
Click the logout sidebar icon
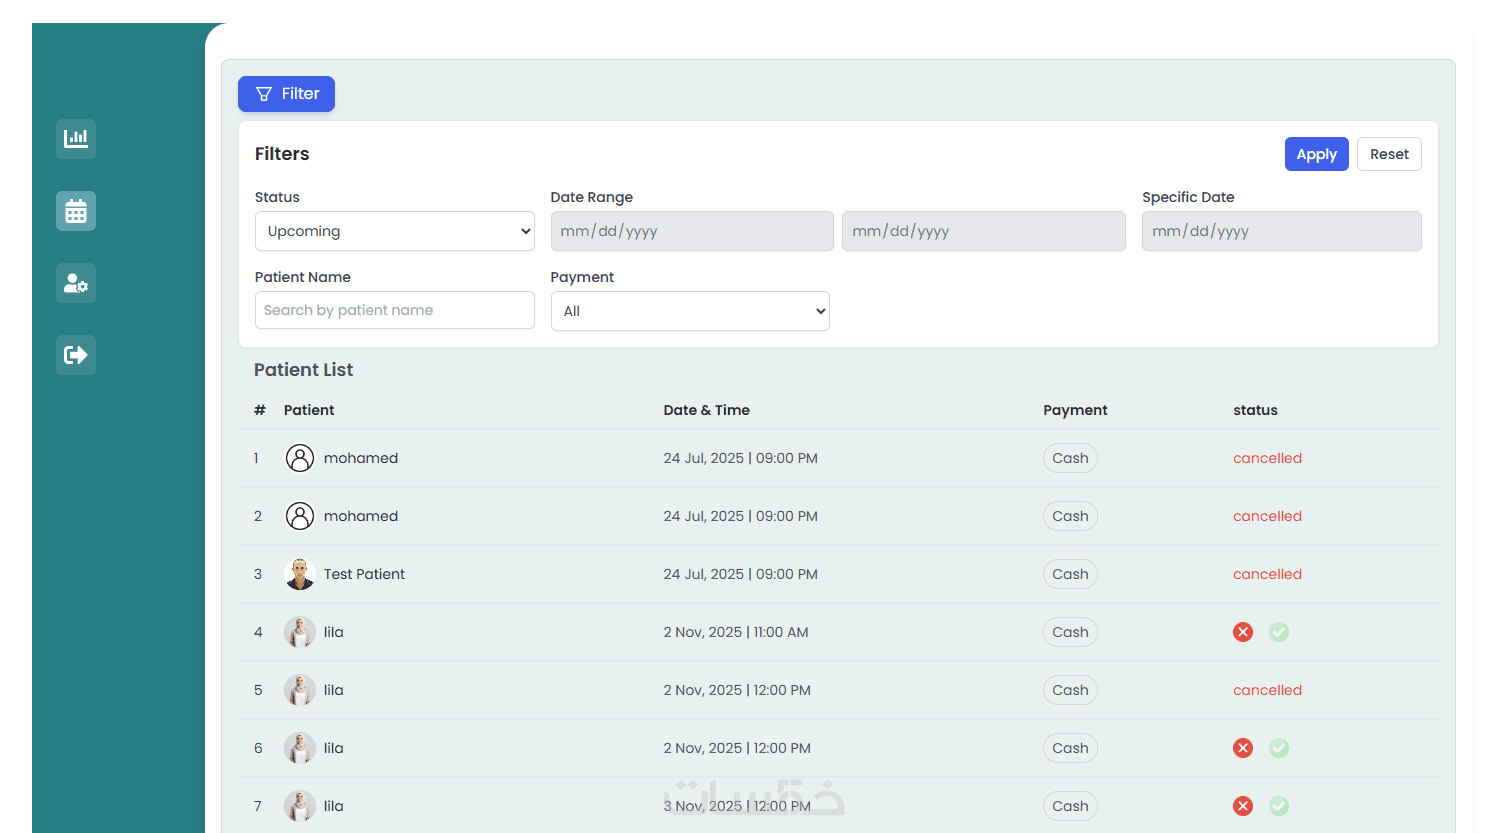click(x=76, y=355)
